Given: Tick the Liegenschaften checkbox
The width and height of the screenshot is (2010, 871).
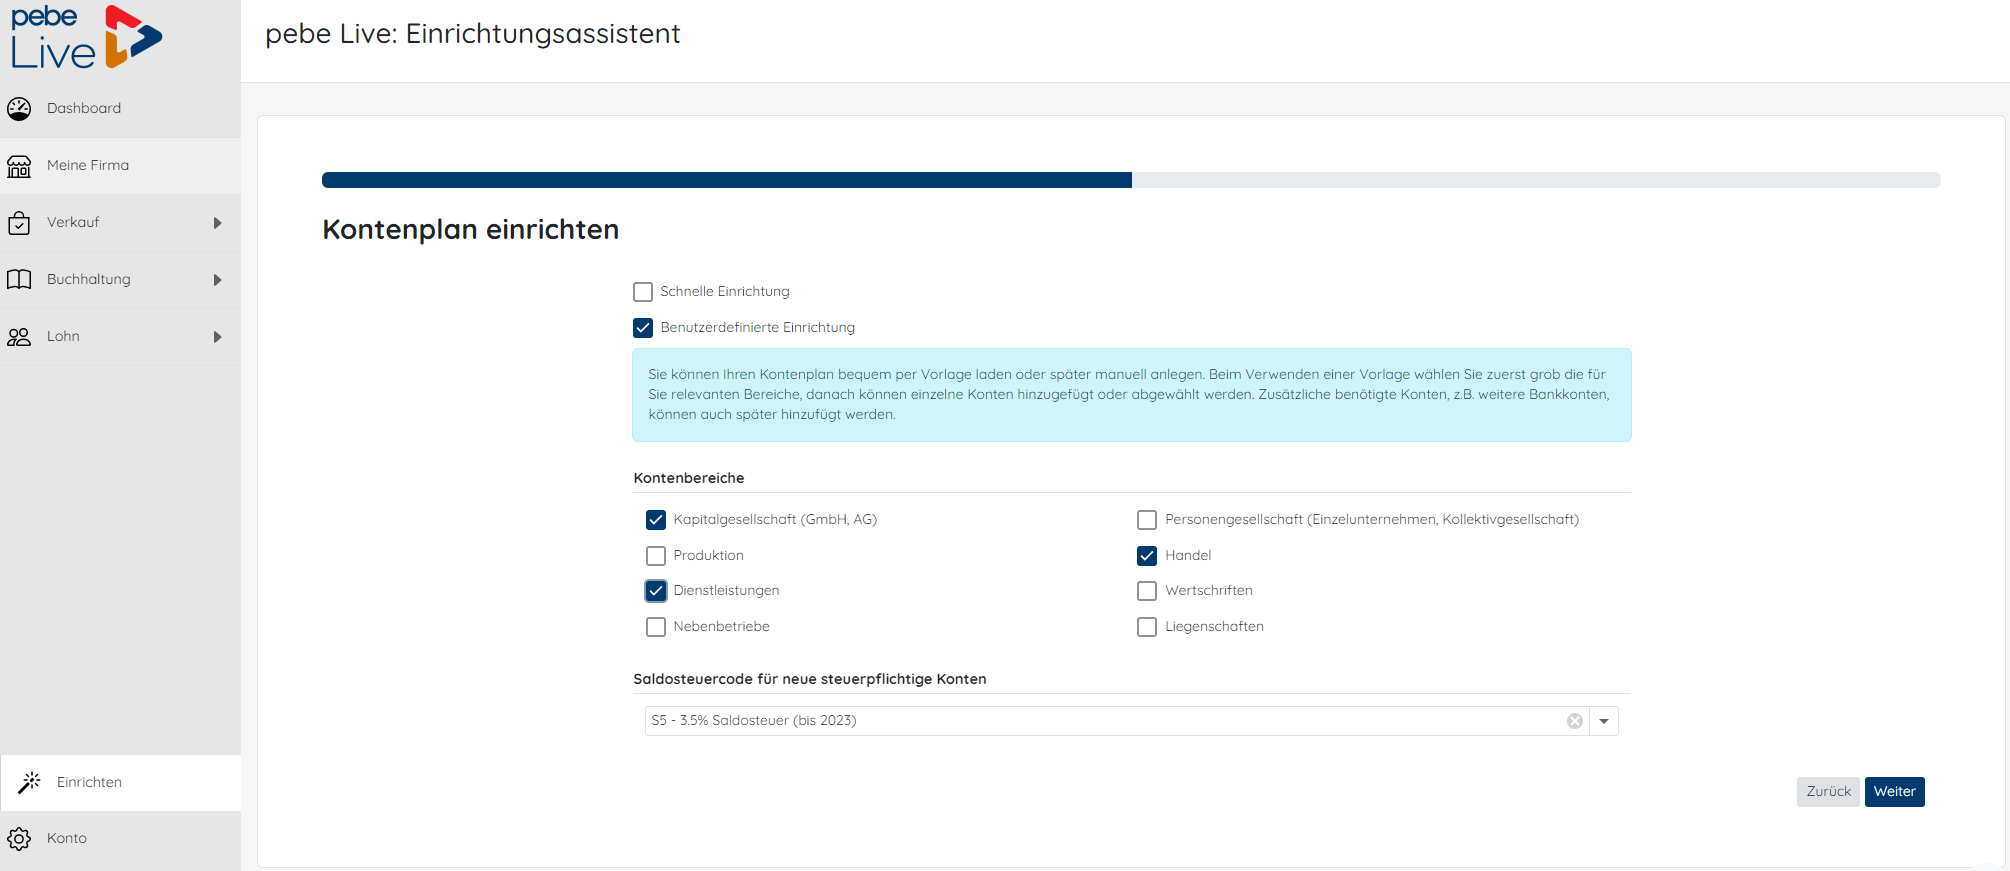Looking at the screenshot, I should pyautogui.click(x=1147, y=627).
